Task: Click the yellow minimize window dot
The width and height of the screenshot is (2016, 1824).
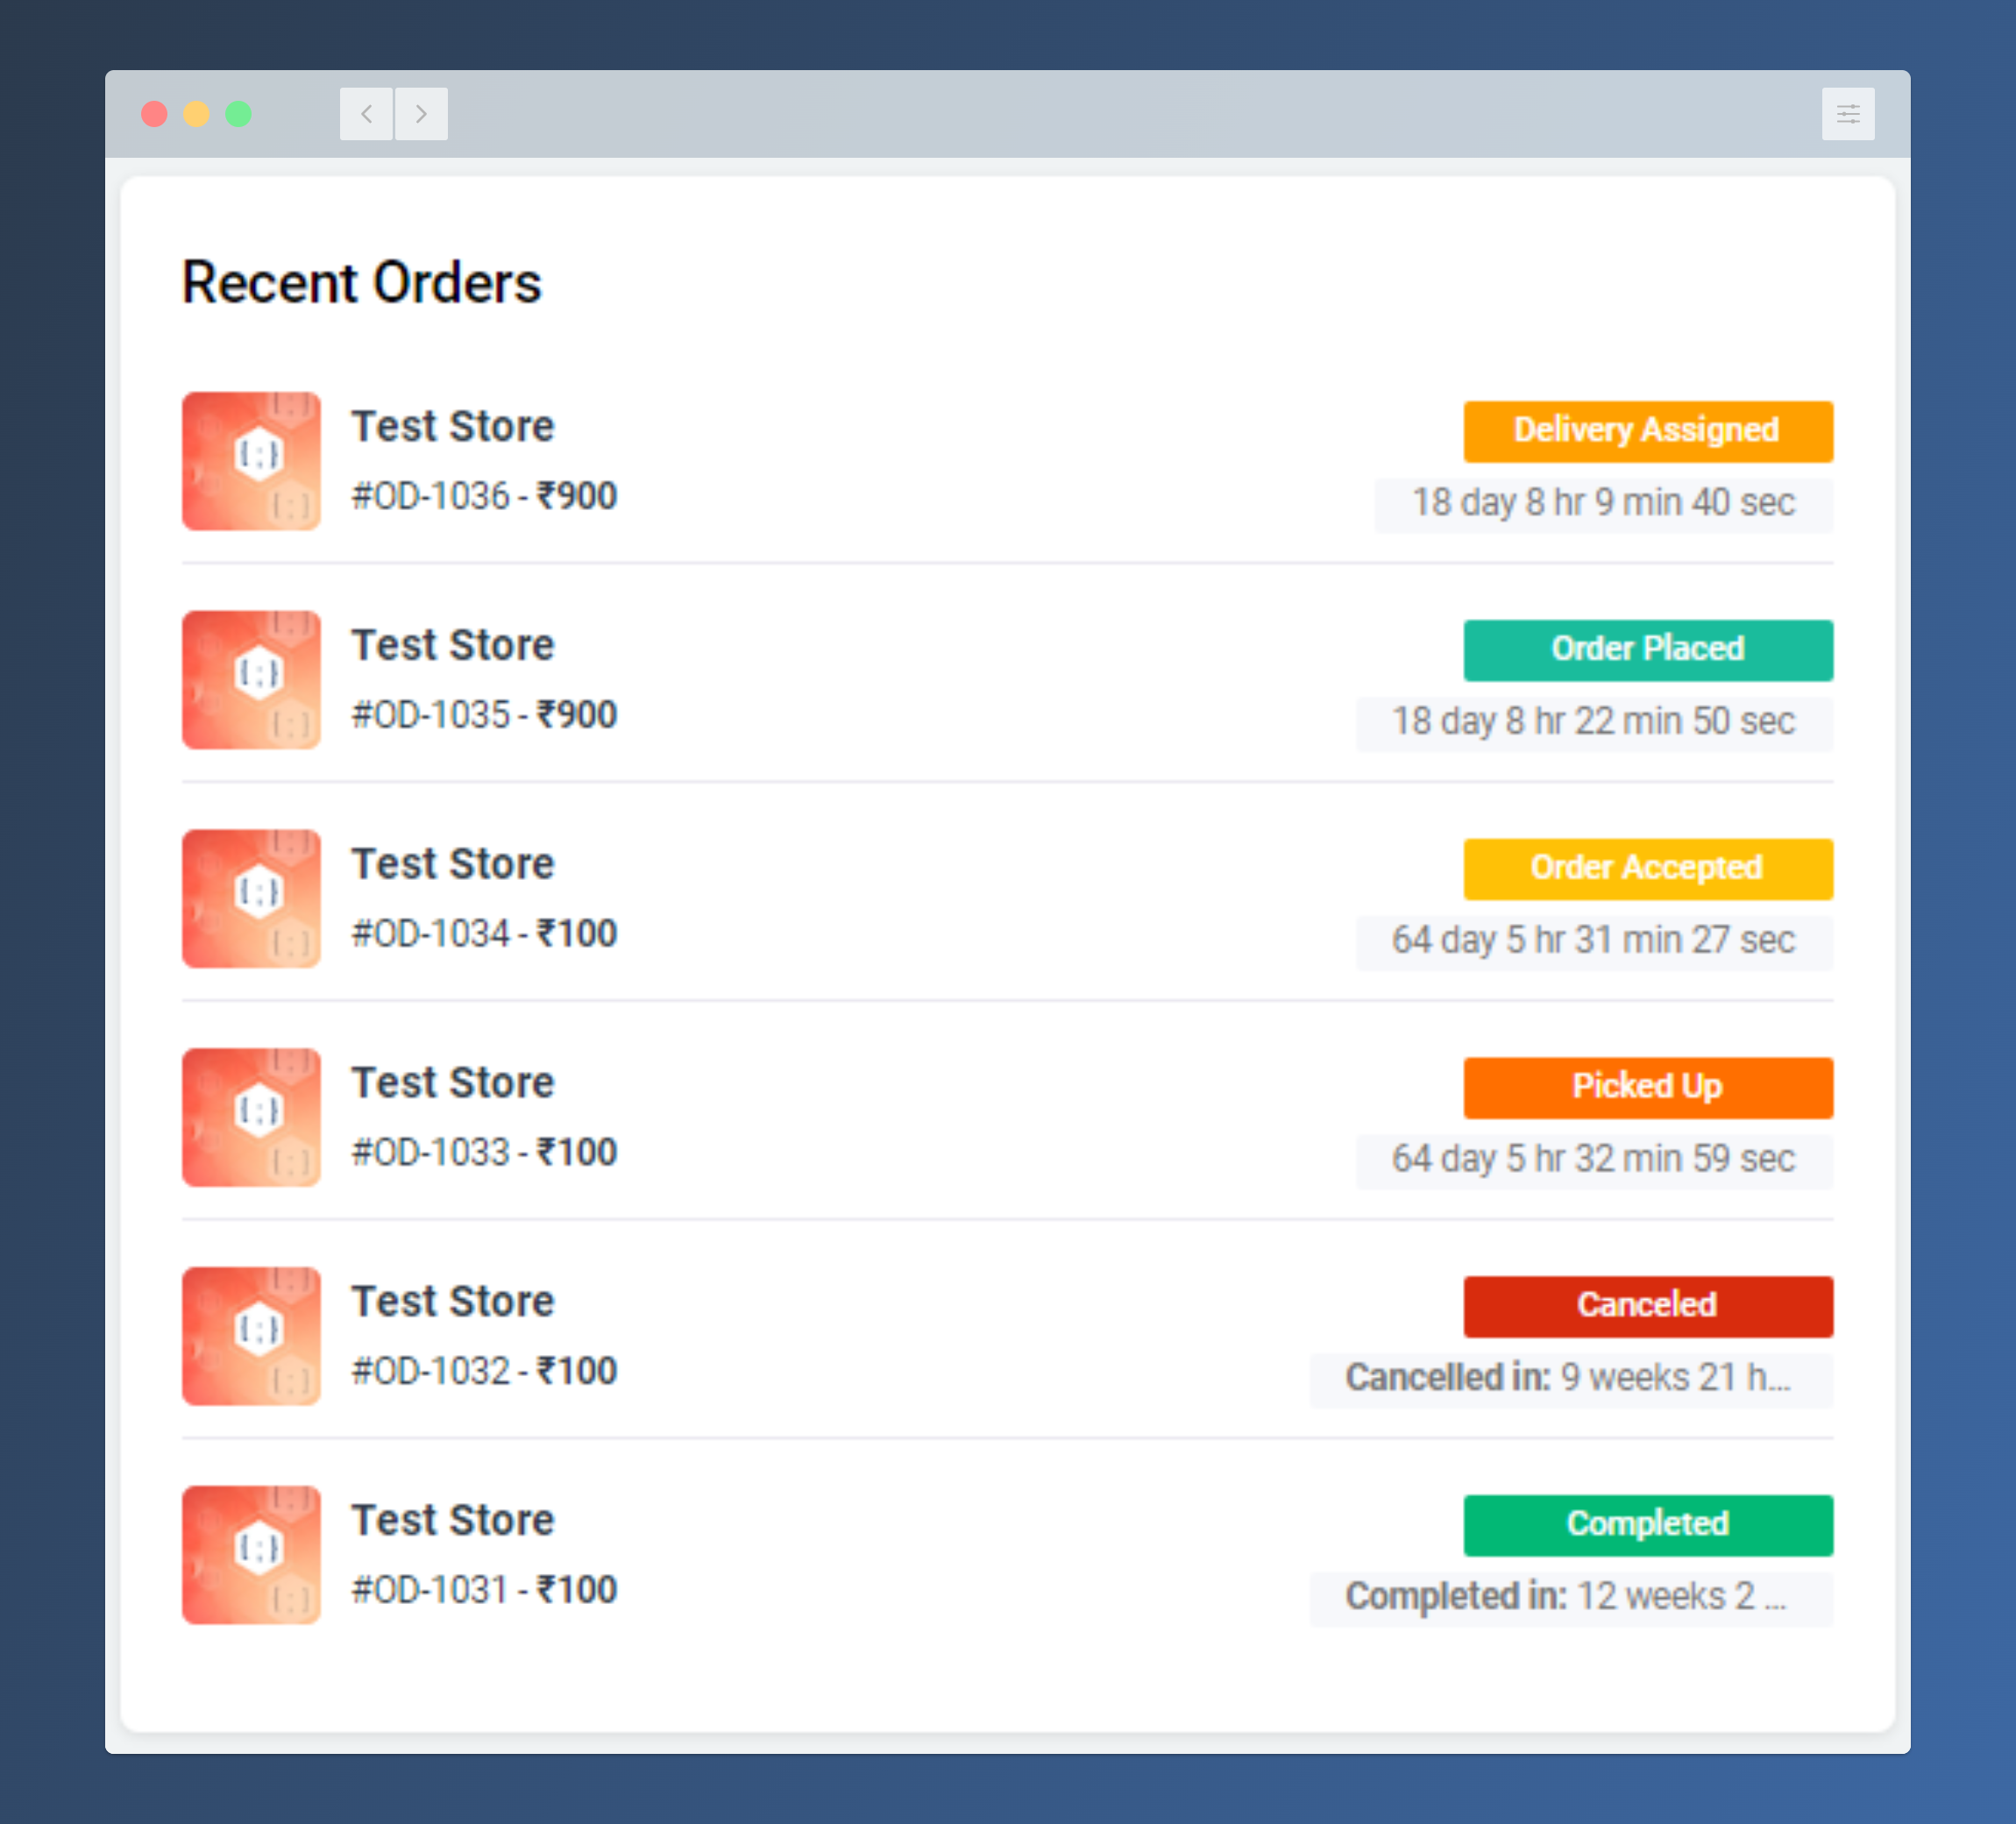Action: pyautogui.click(x=196, y=114)
